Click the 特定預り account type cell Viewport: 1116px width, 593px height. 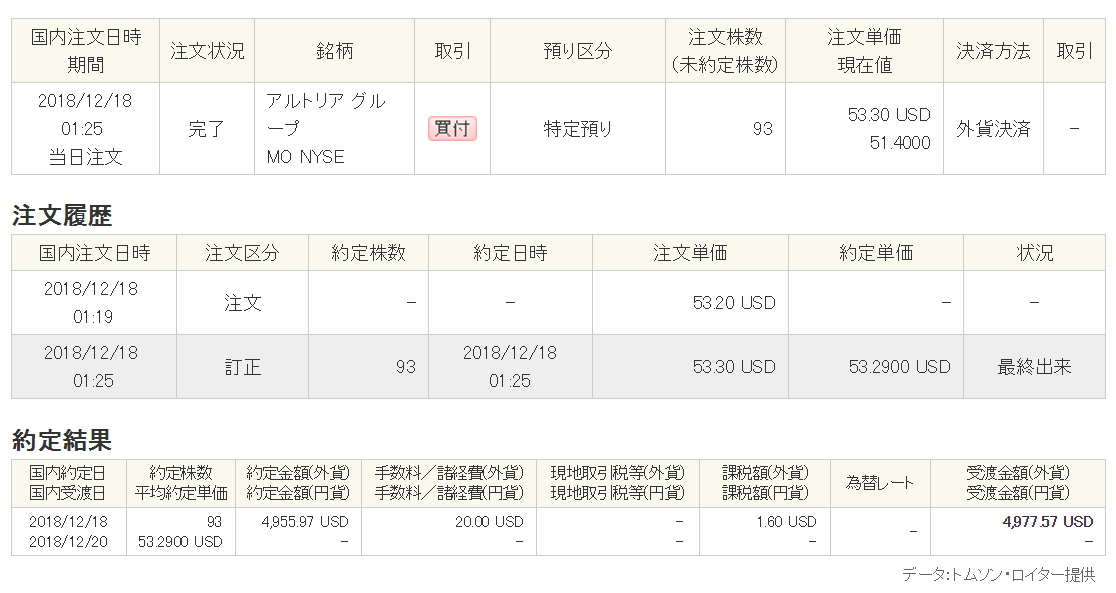577,129
